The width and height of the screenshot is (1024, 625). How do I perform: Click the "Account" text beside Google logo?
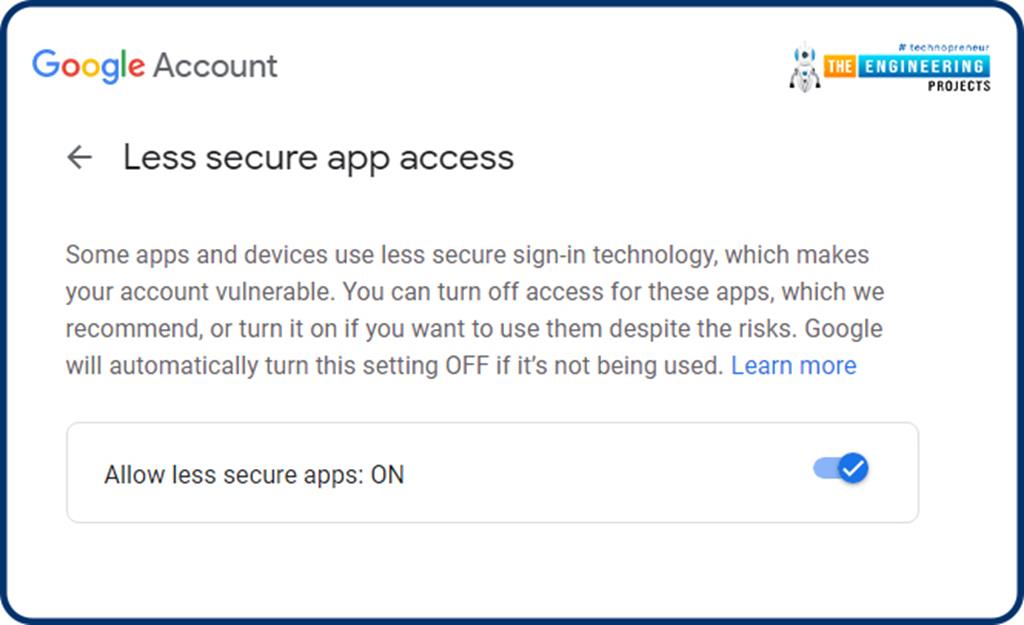click(215, 66)
